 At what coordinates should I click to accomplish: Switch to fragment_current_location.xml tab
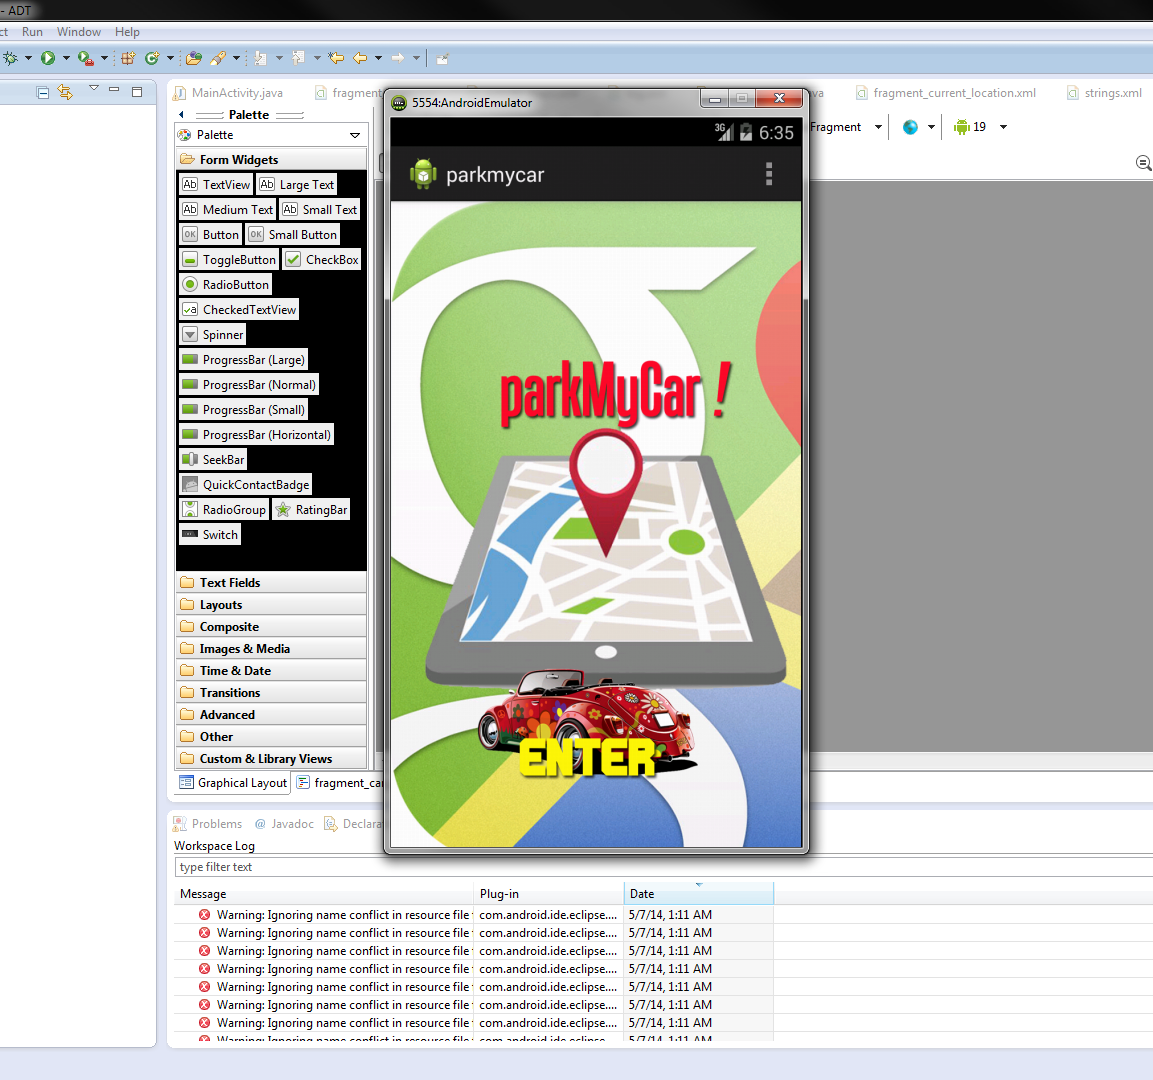pyautogui.click(x=946, y=93)
